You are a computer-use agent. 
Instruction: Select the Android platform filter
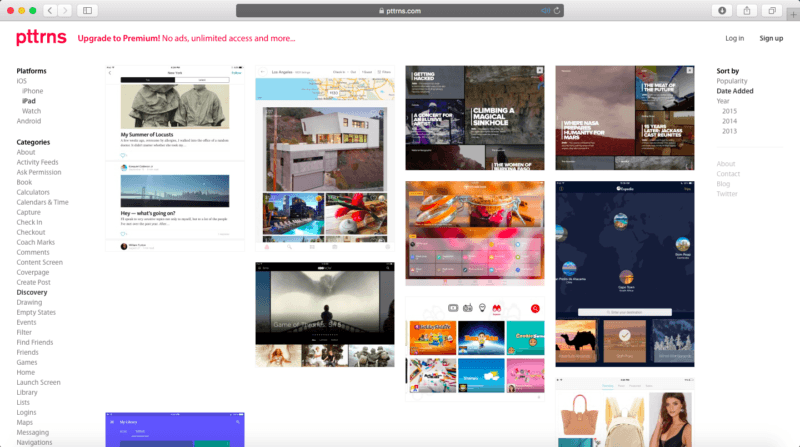[28, 122]
